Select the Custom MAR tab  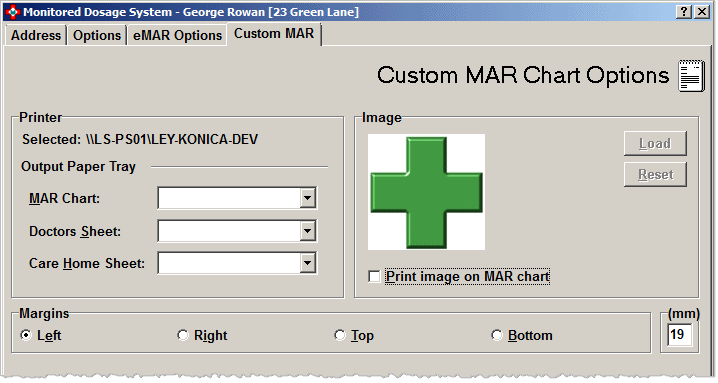(x=274, y=34)
